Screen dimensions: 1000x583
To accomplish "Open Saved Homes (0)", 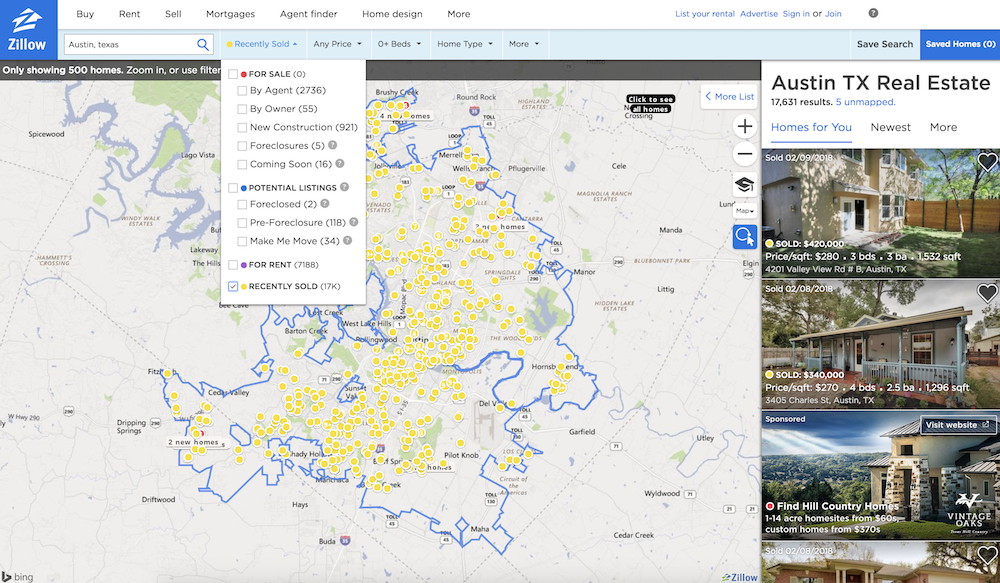I will (960, 44).
